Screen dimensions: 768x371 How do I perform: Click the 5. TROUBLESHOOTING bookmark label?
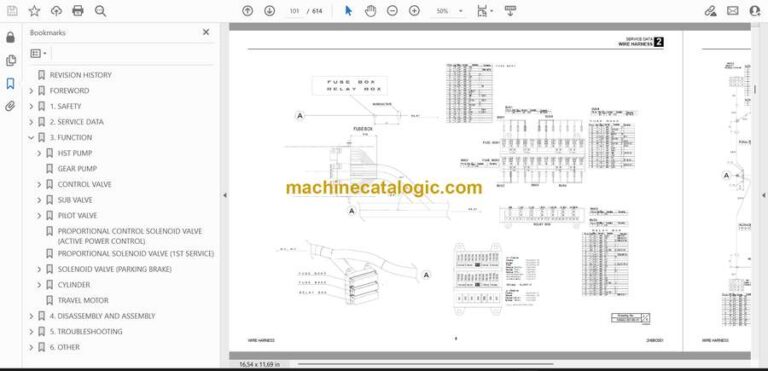(x=86, y=332)
